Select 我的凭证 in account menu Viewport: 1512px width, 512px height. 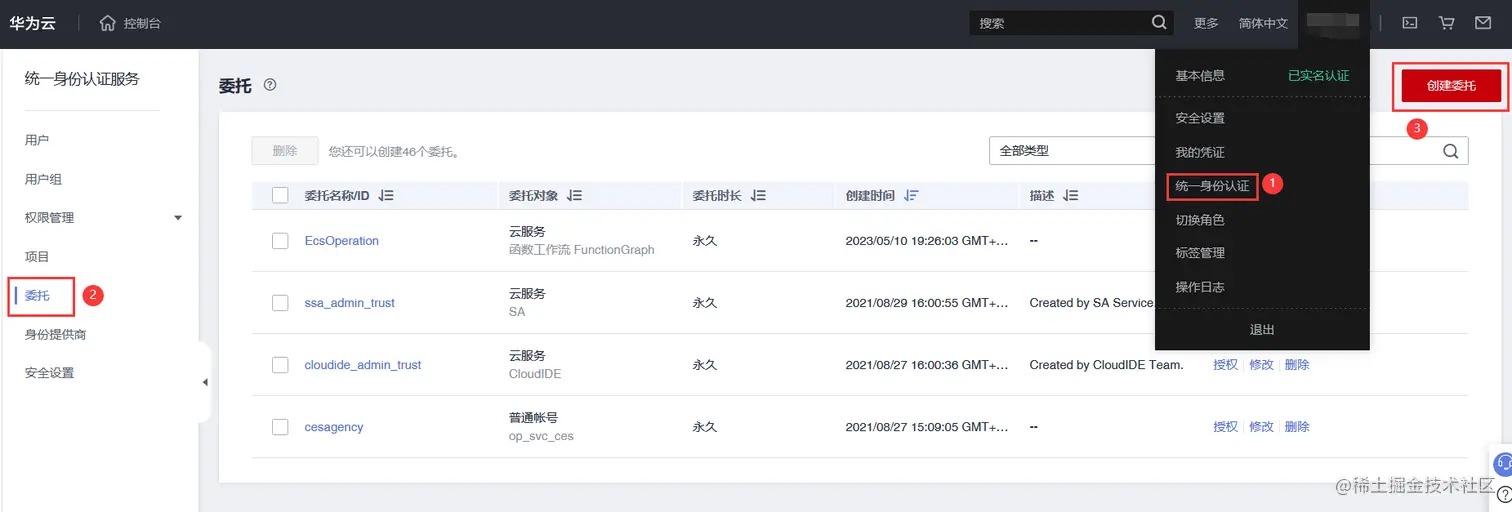(1200, 152)
